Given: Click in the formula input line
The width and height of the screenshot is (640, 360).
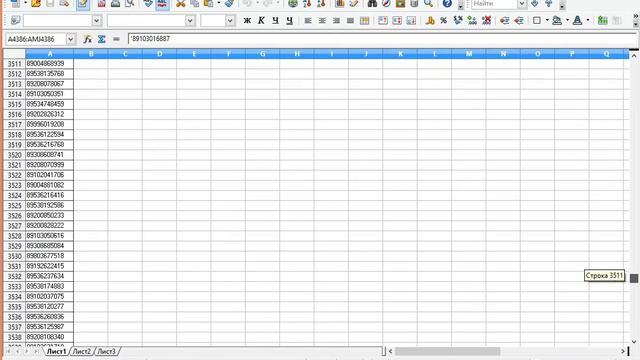Looking at the screenshot, I should click(382, 39).
